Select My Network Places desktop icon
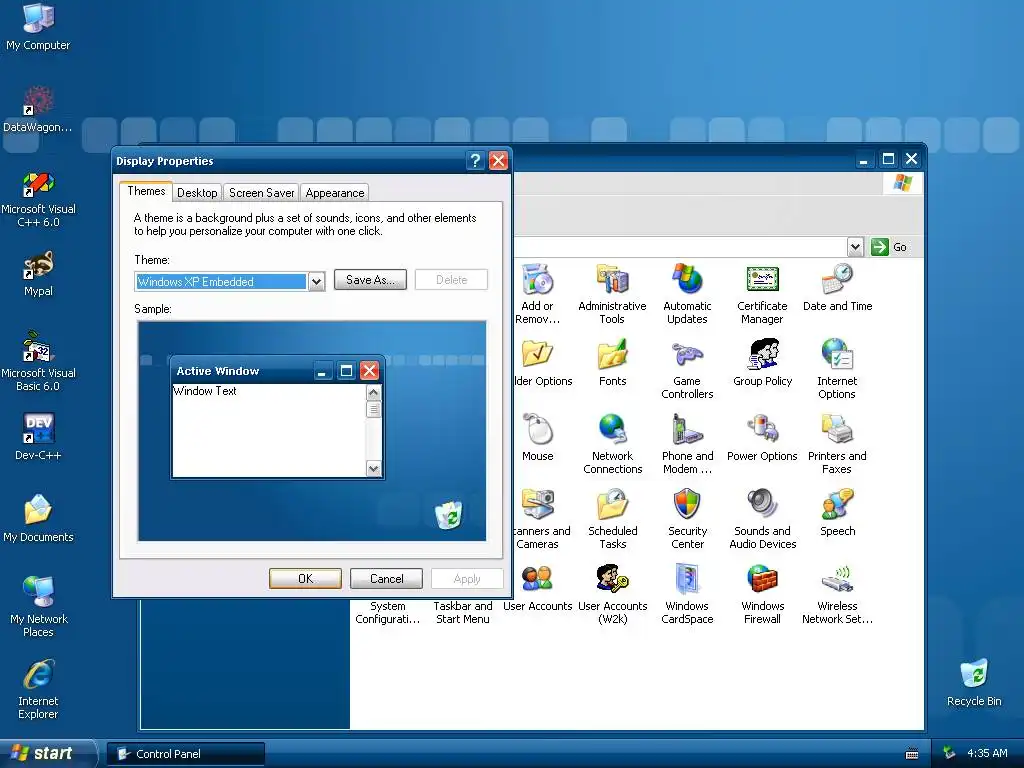 click(38, 592)
